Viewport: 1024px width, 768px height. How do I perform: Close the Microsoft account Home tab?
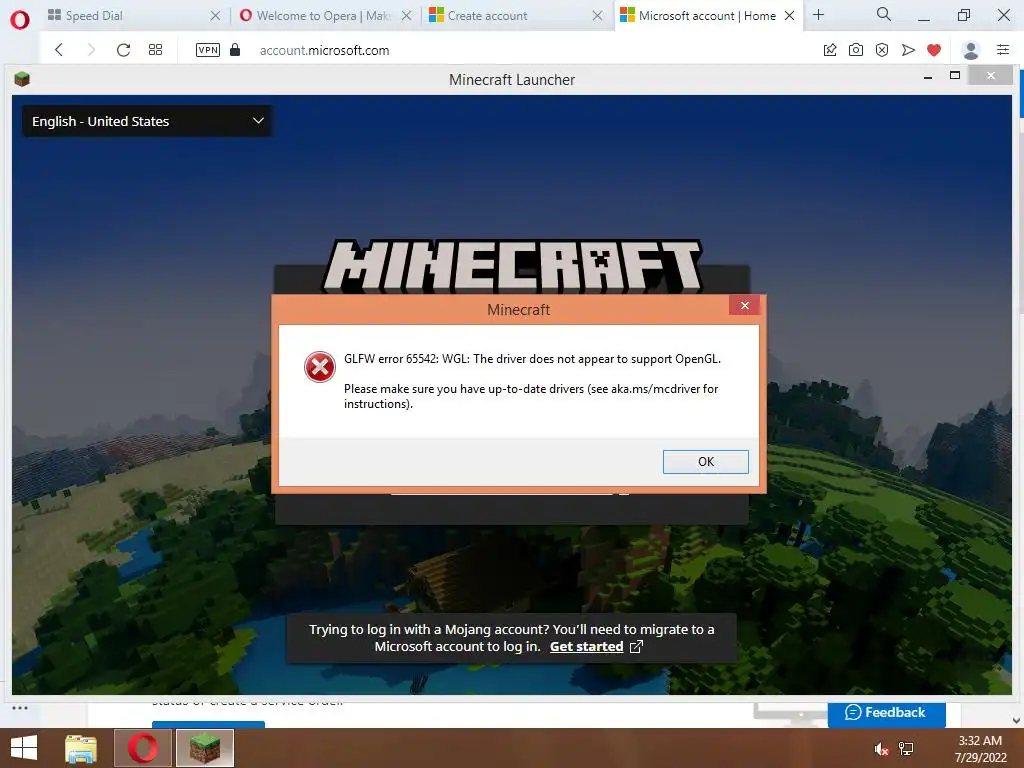click(x=789, y=16)
